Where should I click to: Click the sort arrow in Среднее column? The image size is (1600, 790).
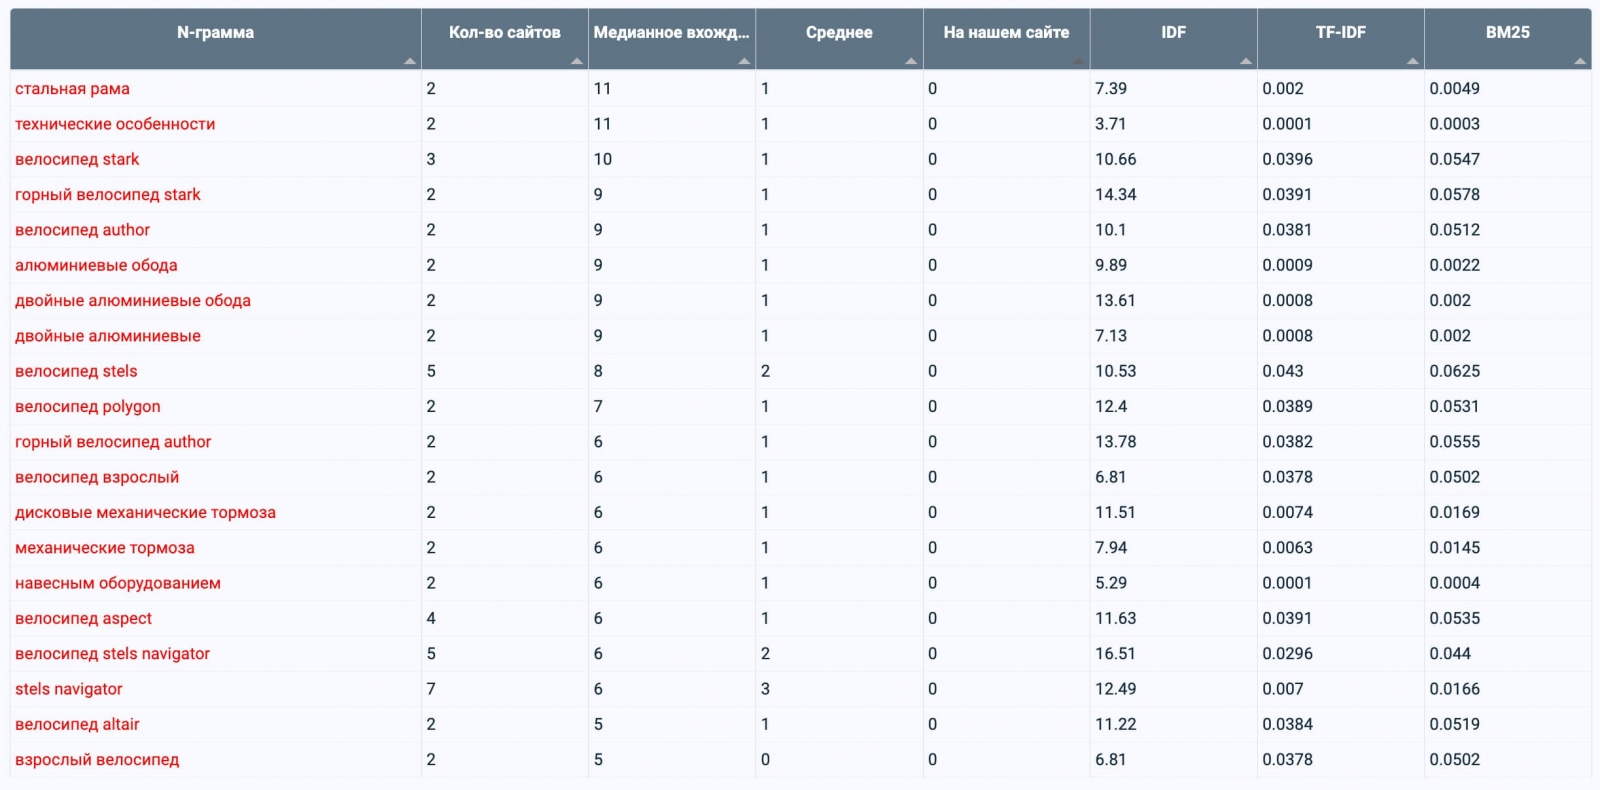tap(911, 62)
